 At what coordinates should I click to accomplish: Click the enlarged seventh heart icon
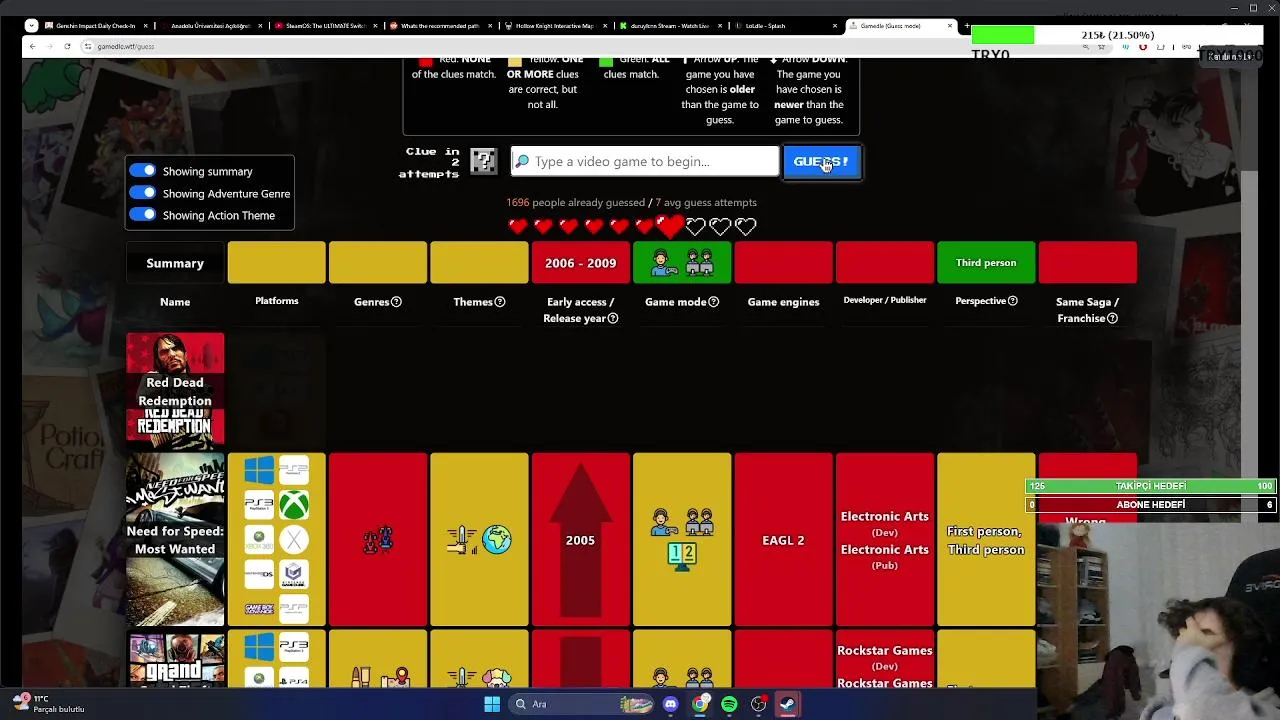(670, 226)
